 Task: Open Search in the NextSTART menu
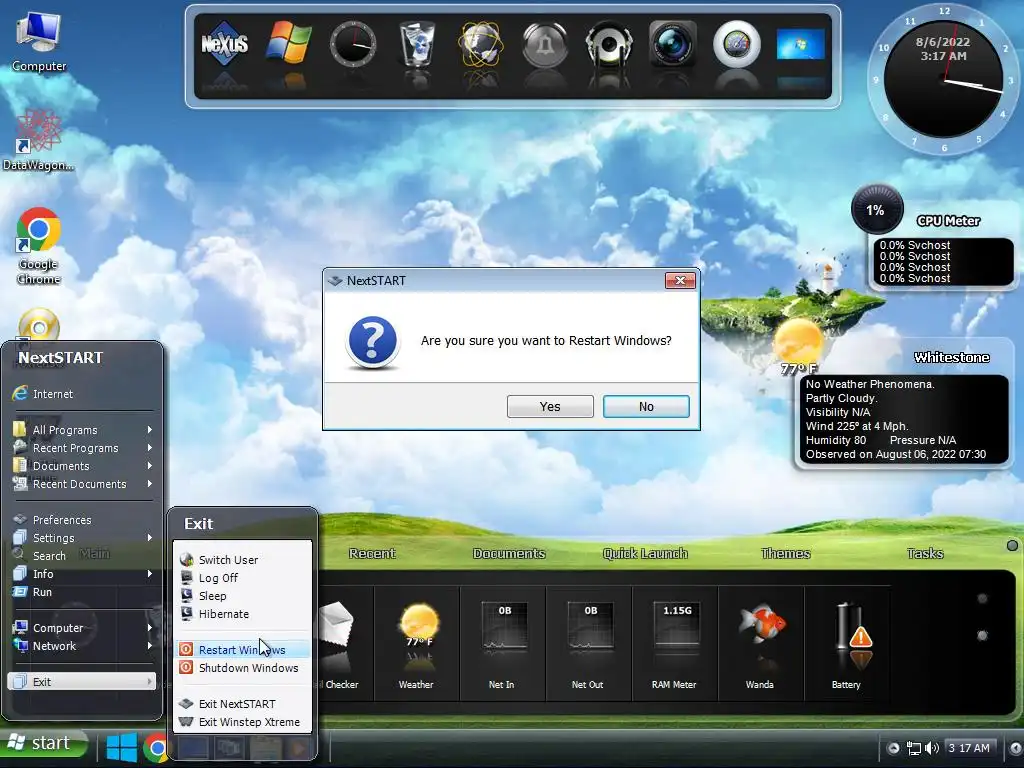tap(82, 556)
